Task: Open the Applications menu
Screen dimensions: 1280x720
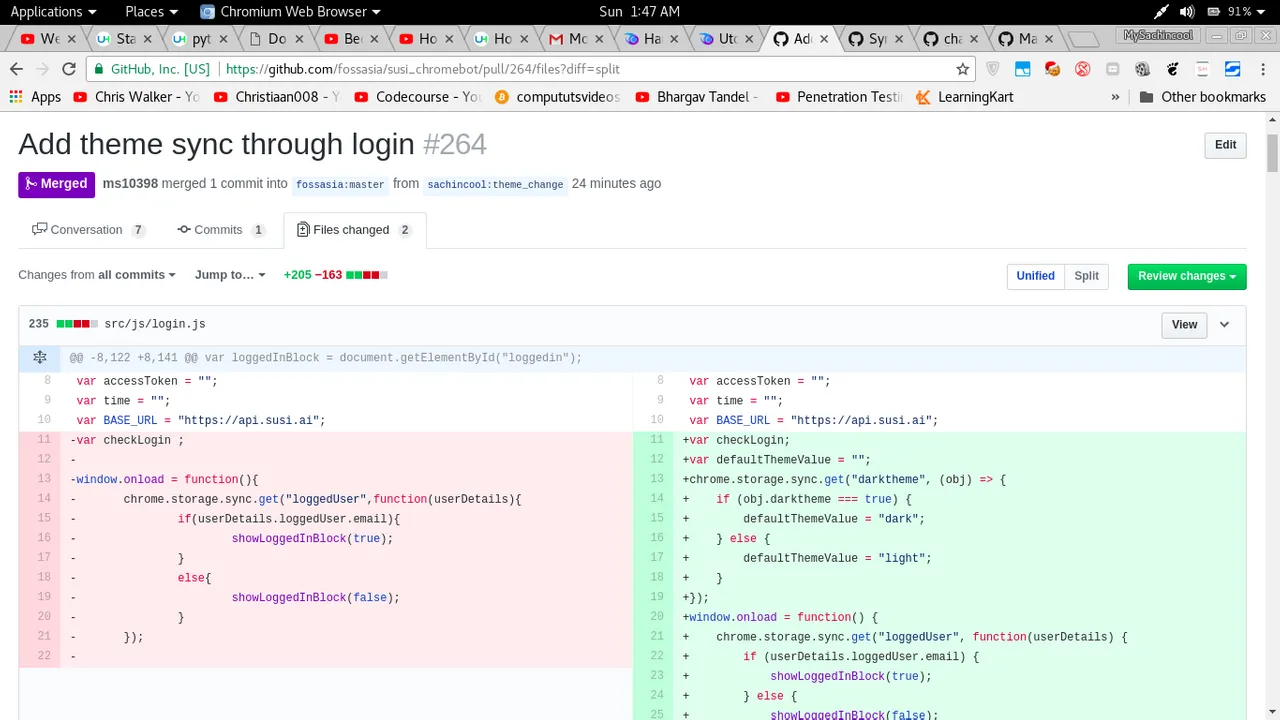Action: click(54, 12)
